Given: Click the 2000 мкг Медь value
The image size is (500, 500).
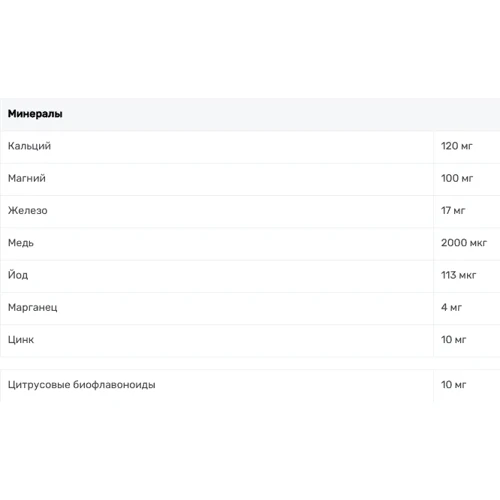Looking at the screenshot, I should click(464, 243).
